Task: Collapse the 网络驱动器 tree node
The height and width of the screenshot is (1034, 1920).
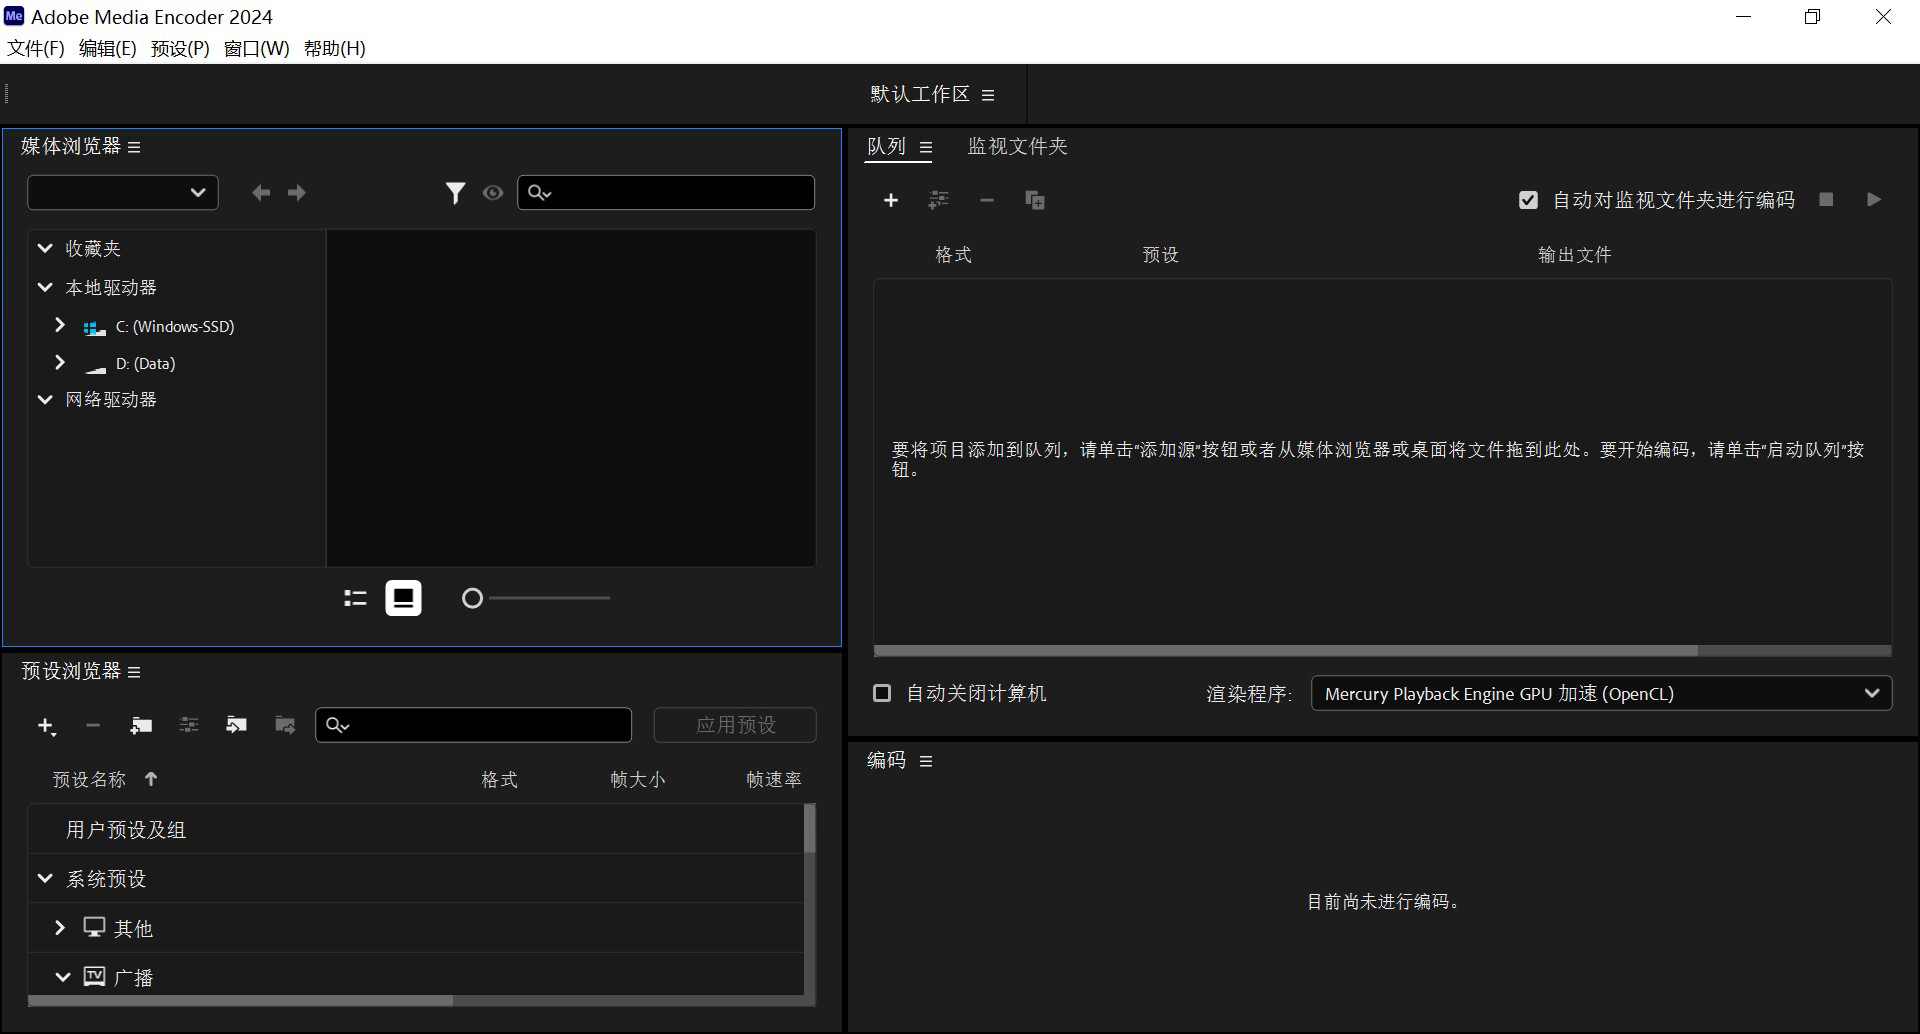Action: click(x=45, y=399)
